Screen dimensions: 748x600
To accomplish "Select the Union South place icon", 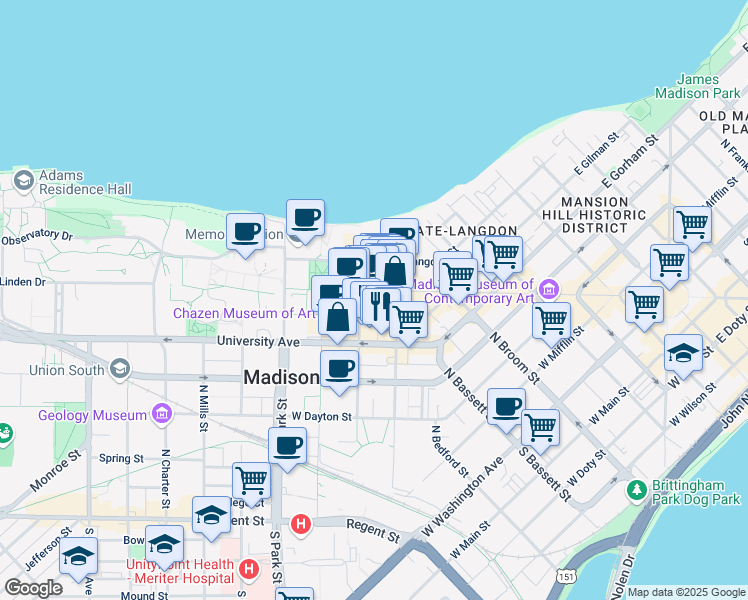I will click(120, 369).
